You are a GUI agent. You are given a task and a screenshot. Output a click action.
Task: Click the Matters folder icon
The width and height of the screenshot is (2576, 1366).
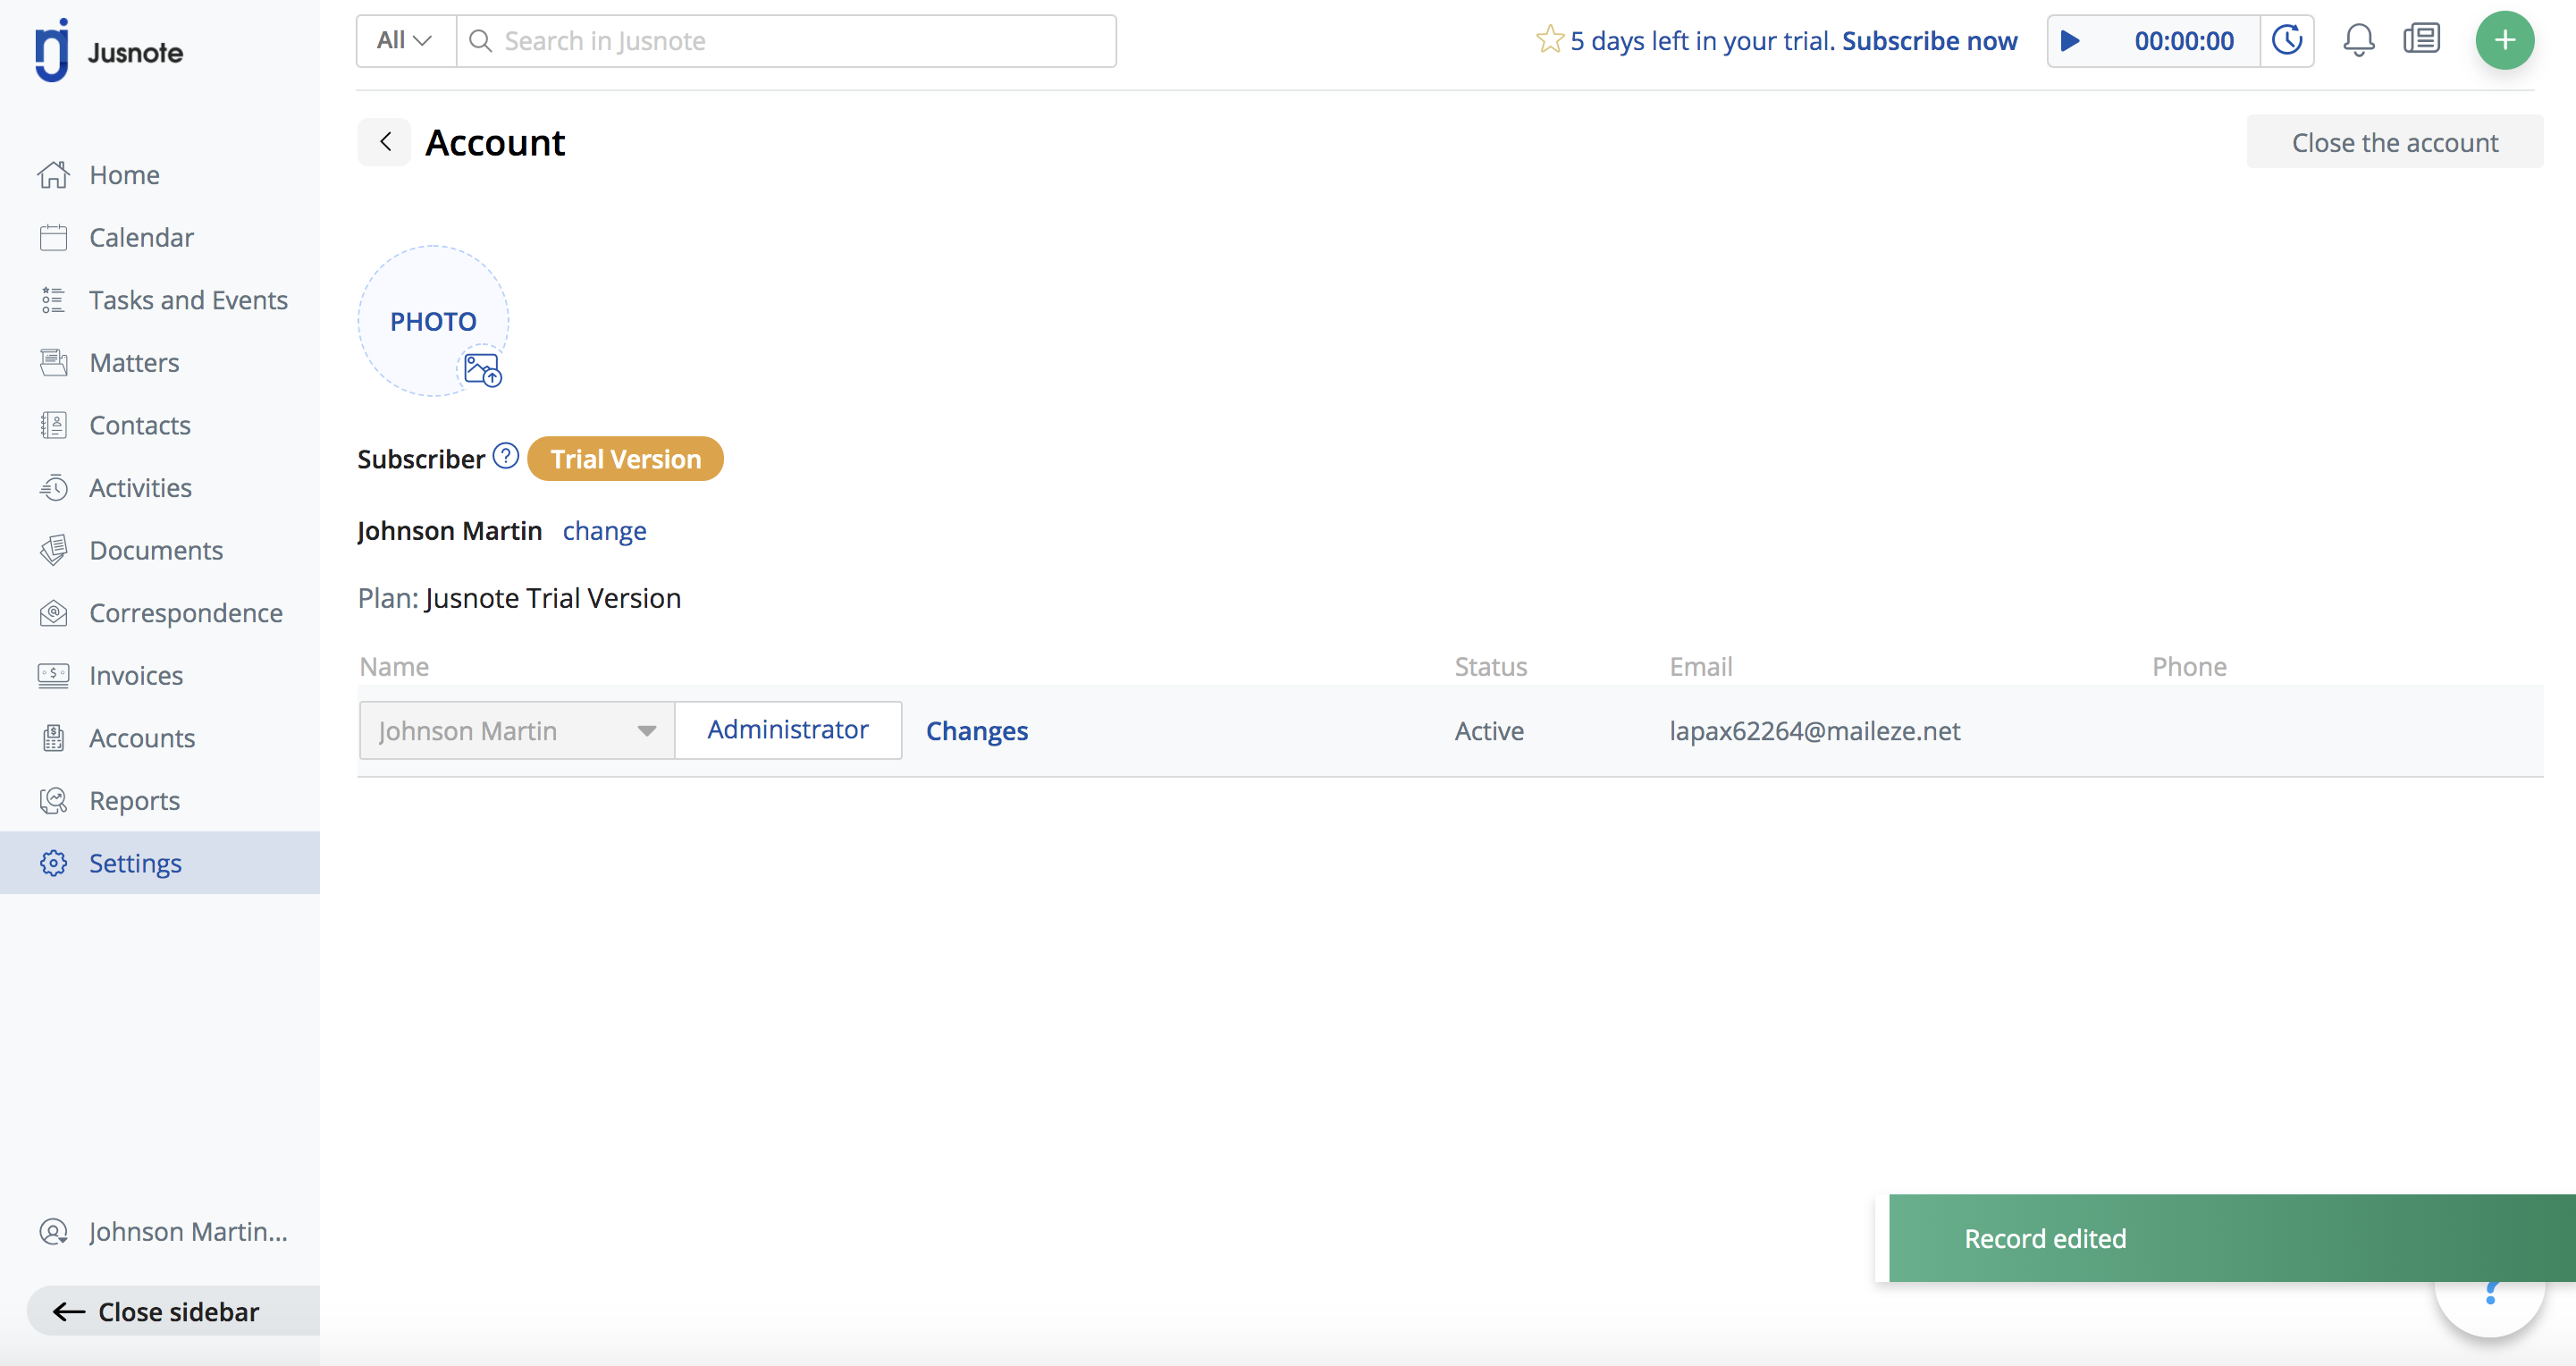[x=54, y=363]
